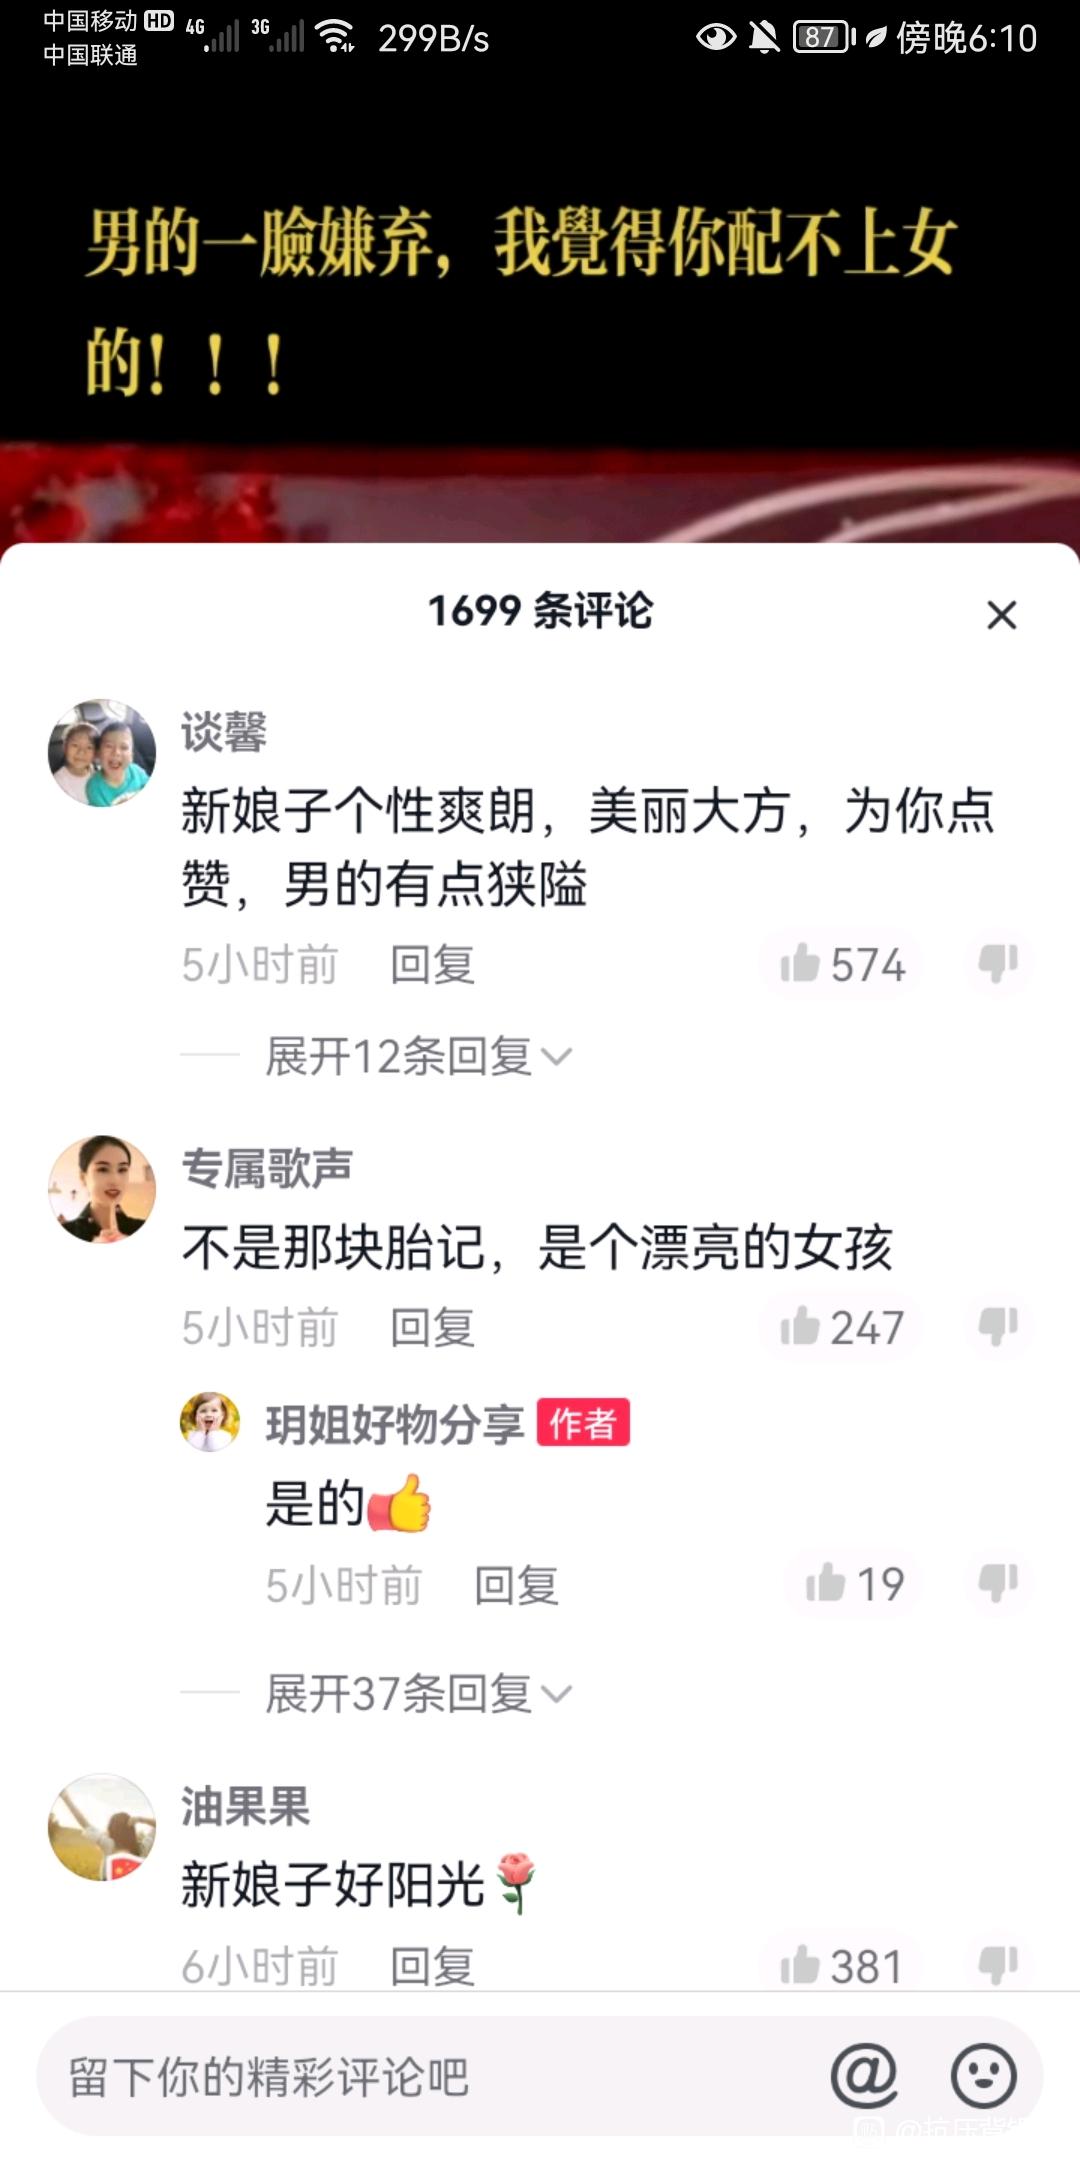This screenshot has height=2160, width=1080.
Task: Like 谈馨's comment with 574 likes
Action: point(842,964)
